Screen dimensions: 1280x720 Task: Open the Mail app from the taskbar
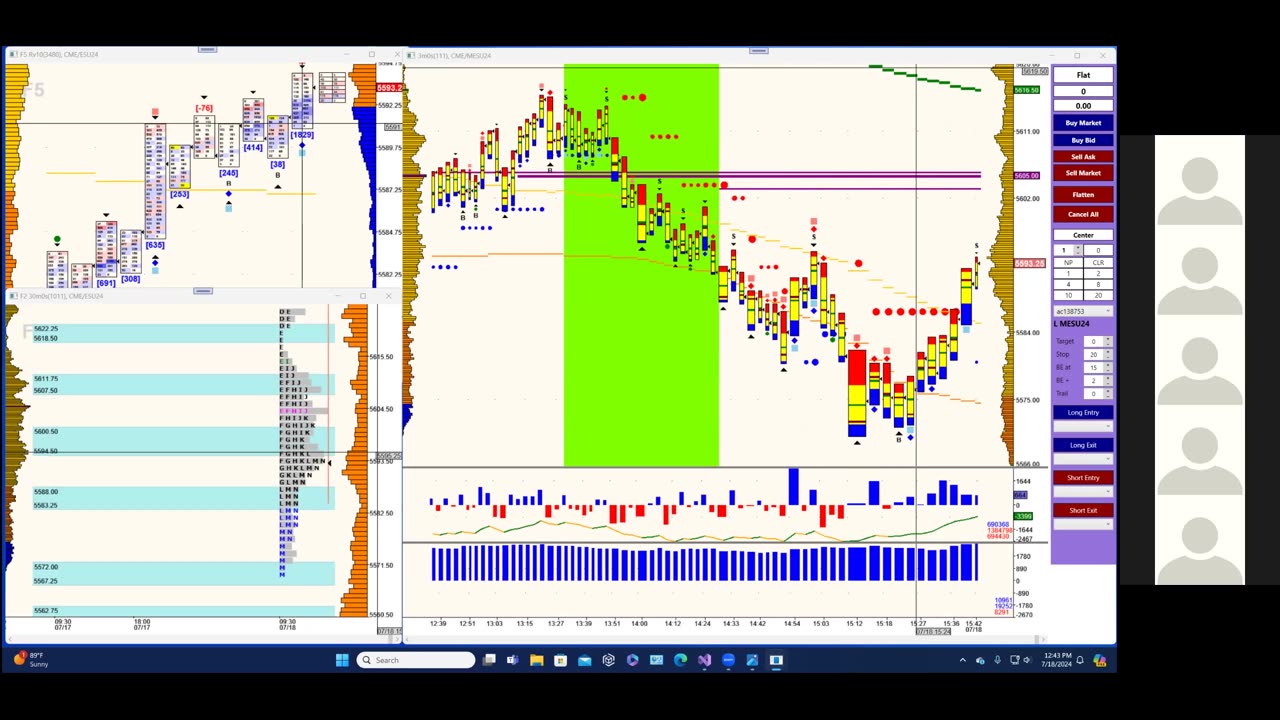[x=585, y=660]
